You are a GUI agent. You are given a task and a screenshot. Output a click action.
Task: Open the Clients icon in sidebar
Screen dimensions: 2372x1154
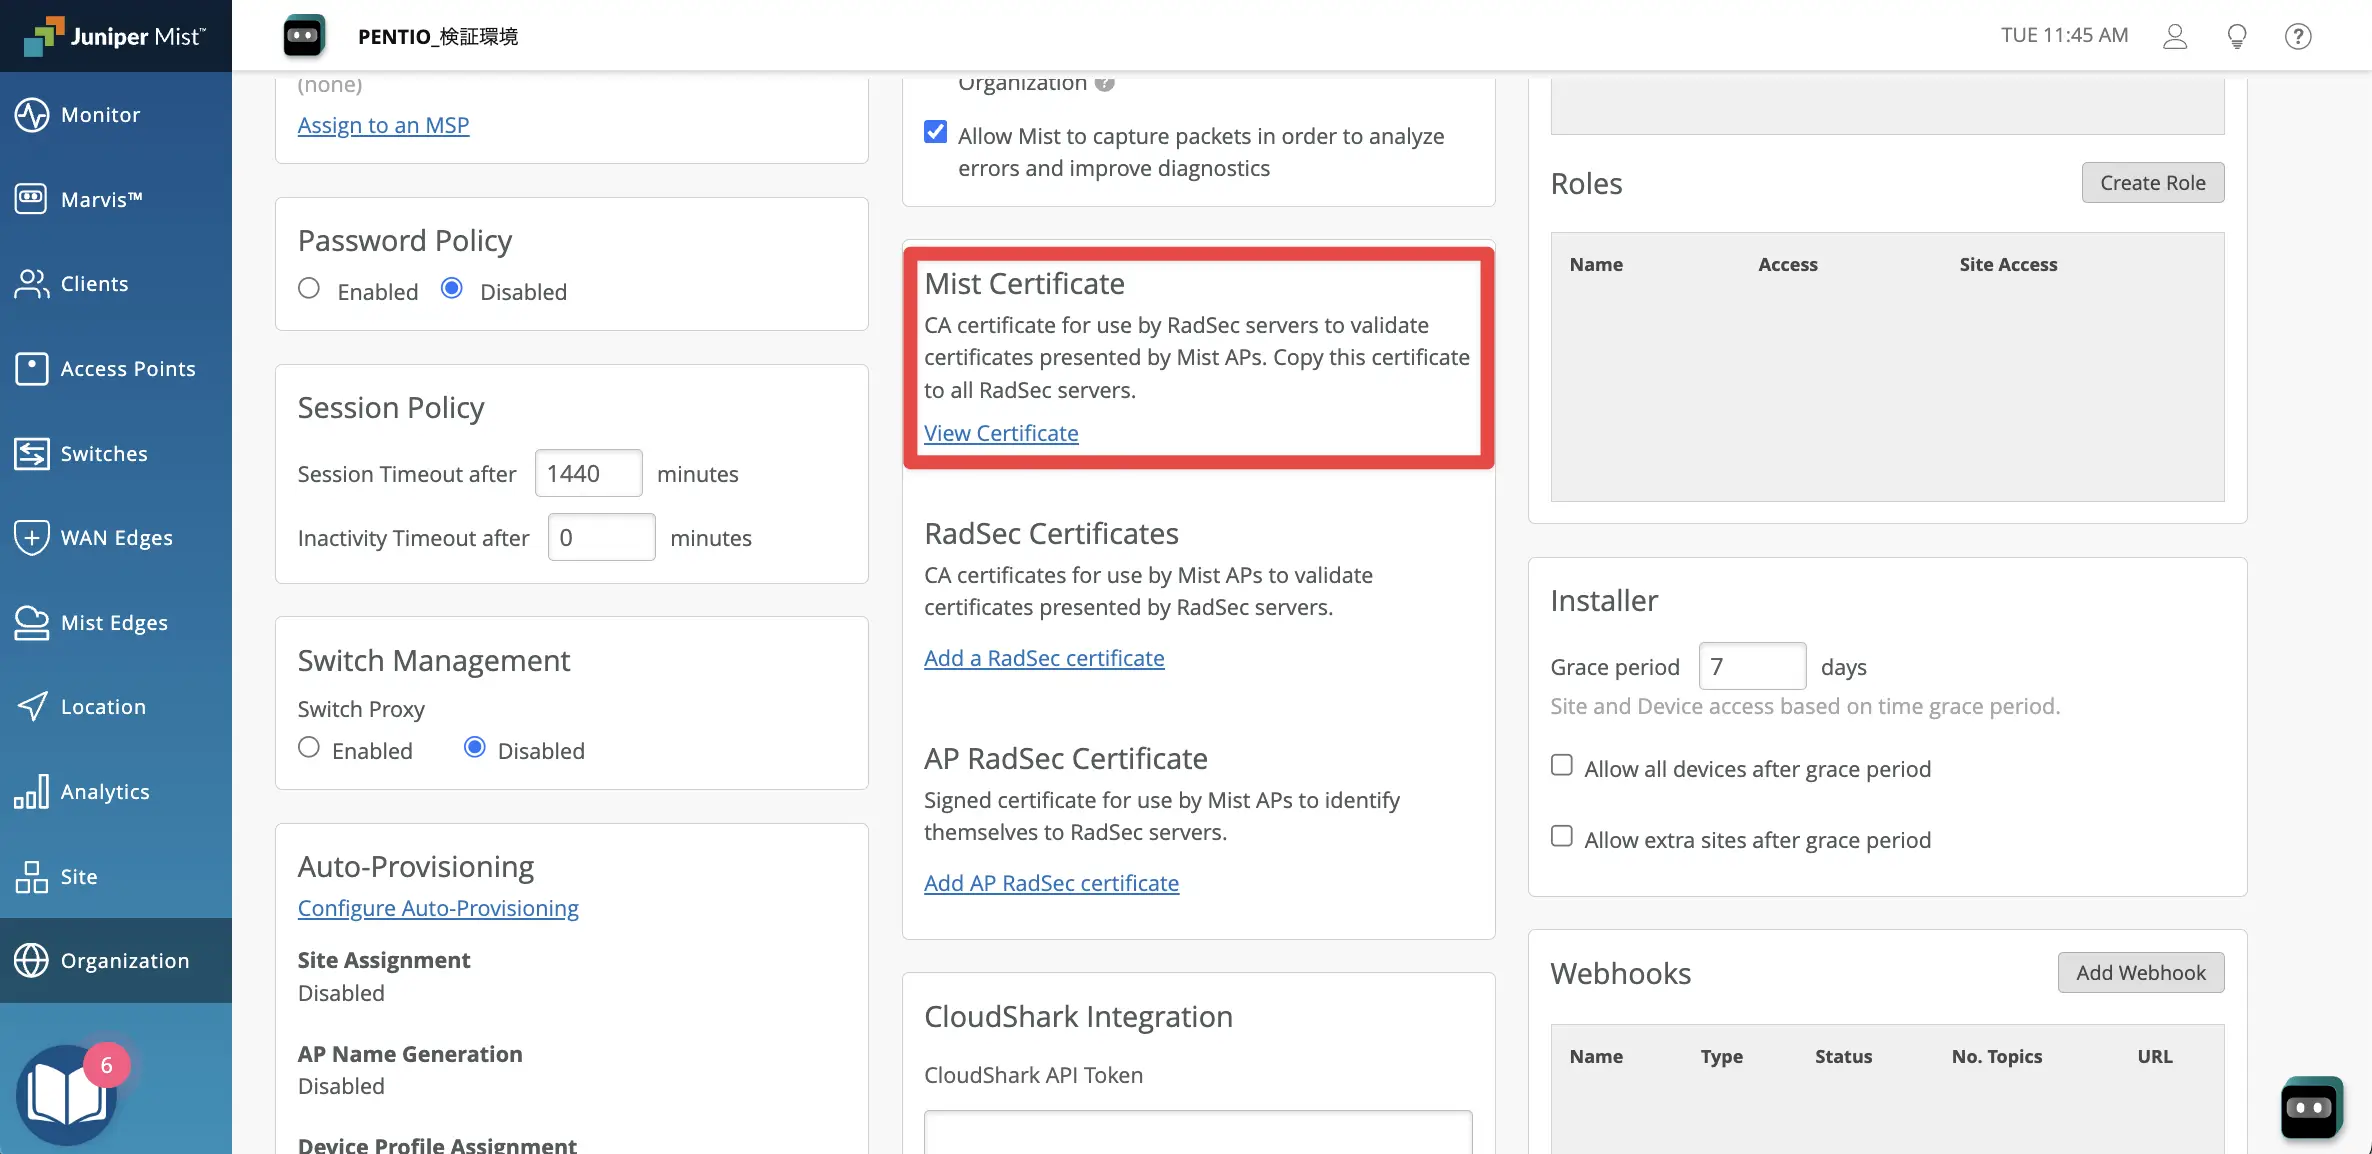pyautogui.click(x=31, y=284)
